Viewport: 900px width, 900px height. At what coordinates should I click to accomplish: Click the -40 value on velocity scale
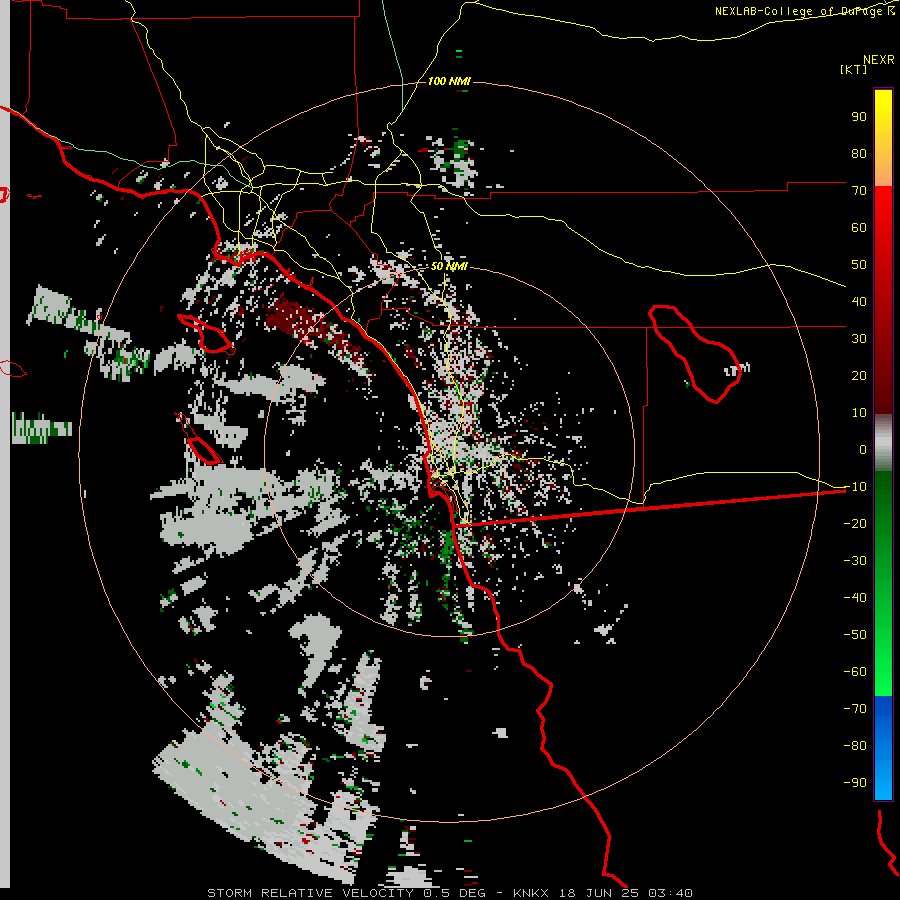[x=855, y=598]
